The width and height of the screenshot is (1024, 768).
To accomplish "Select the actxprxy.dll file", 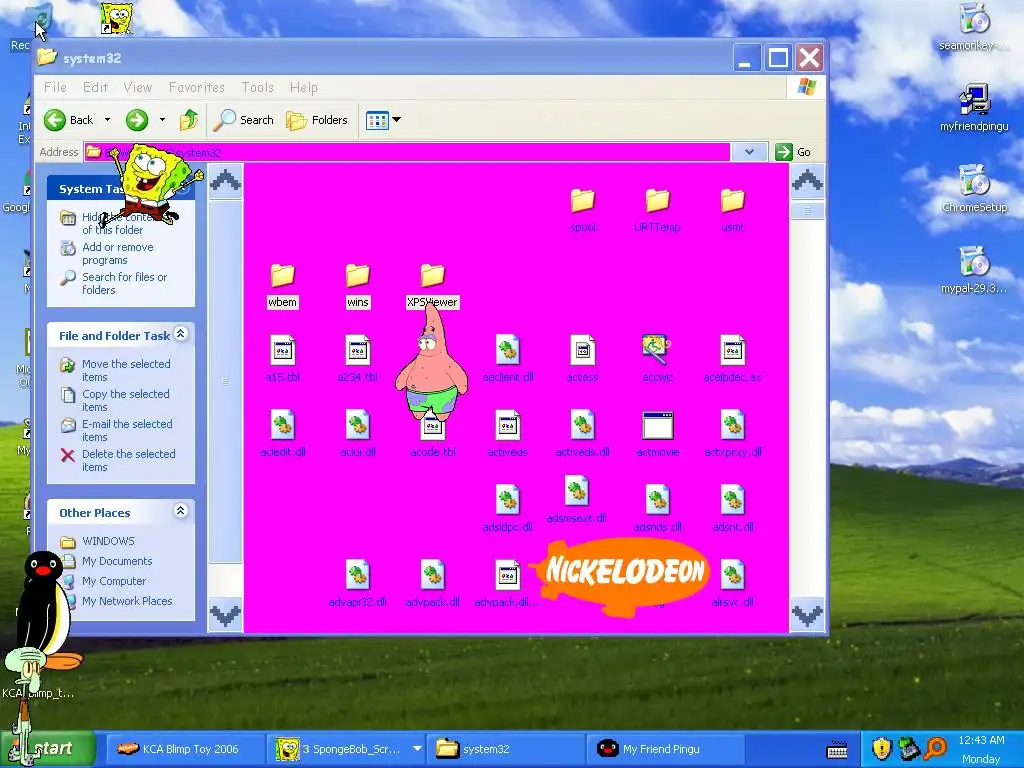I will (x=732, y=434).
